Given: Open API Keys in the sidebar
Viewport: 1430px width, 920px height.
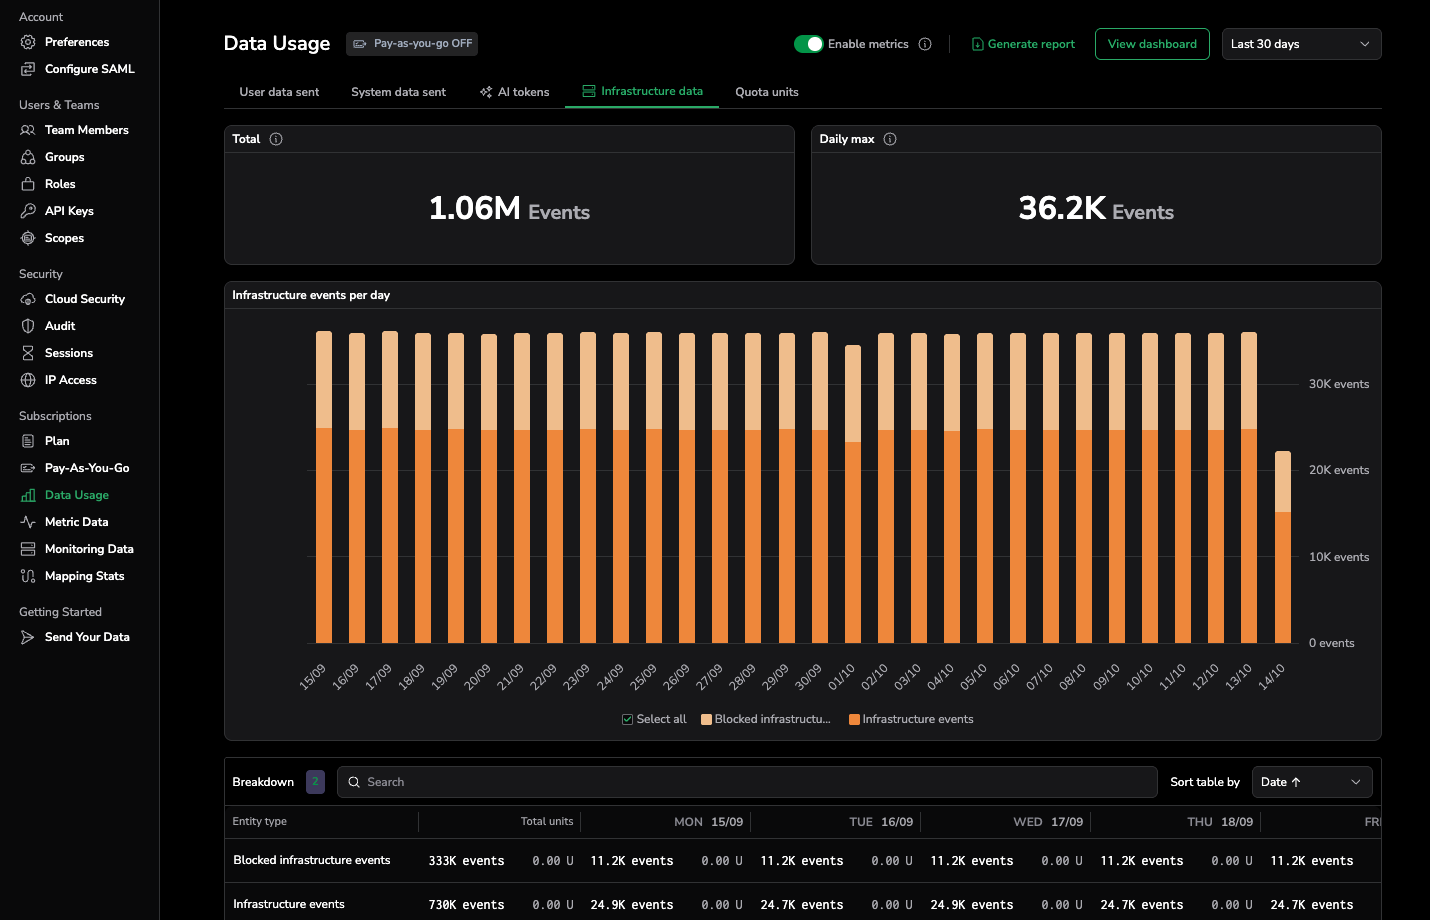Looking at the screenshot, I should click(69, 211).
